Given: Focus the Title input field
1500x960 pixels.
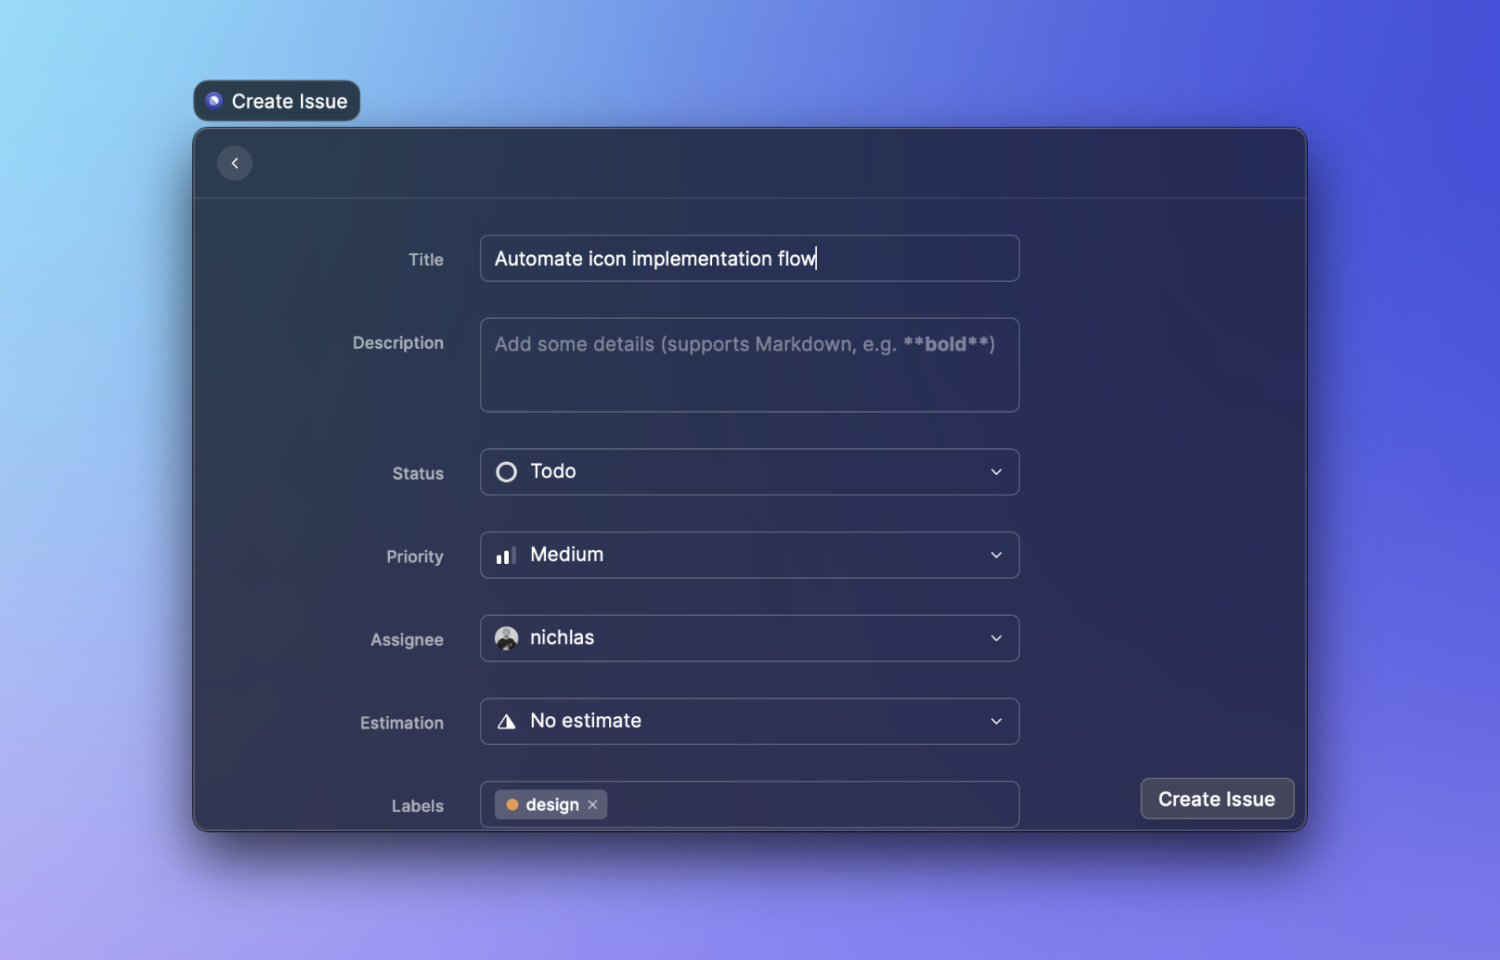Looking at the screenshot, I should [750, 258].
